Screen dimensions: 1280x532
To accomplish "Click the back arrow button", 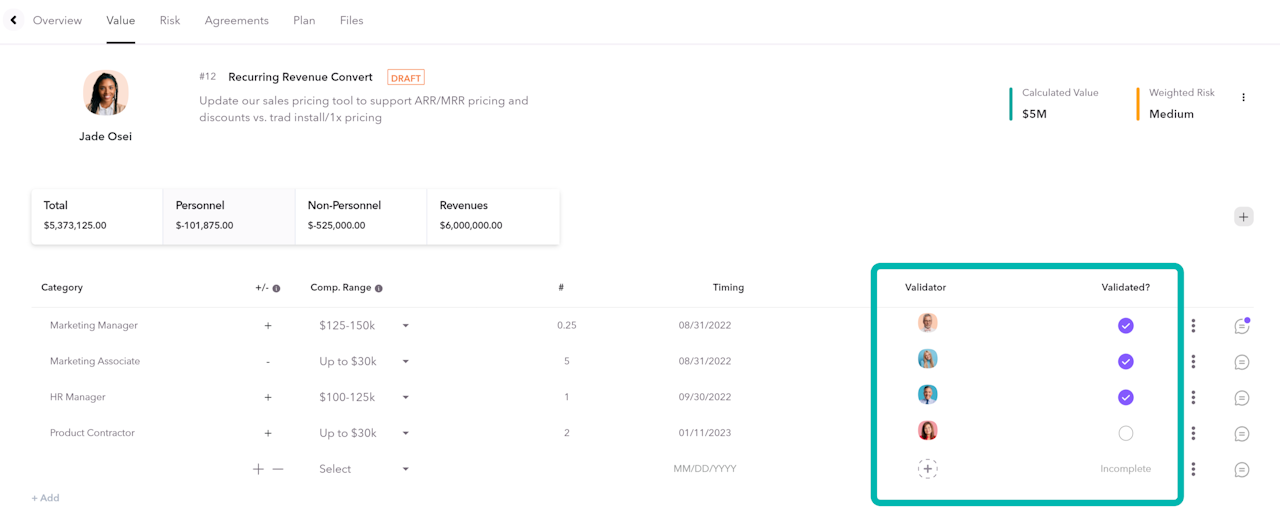I will coord(13,20).
